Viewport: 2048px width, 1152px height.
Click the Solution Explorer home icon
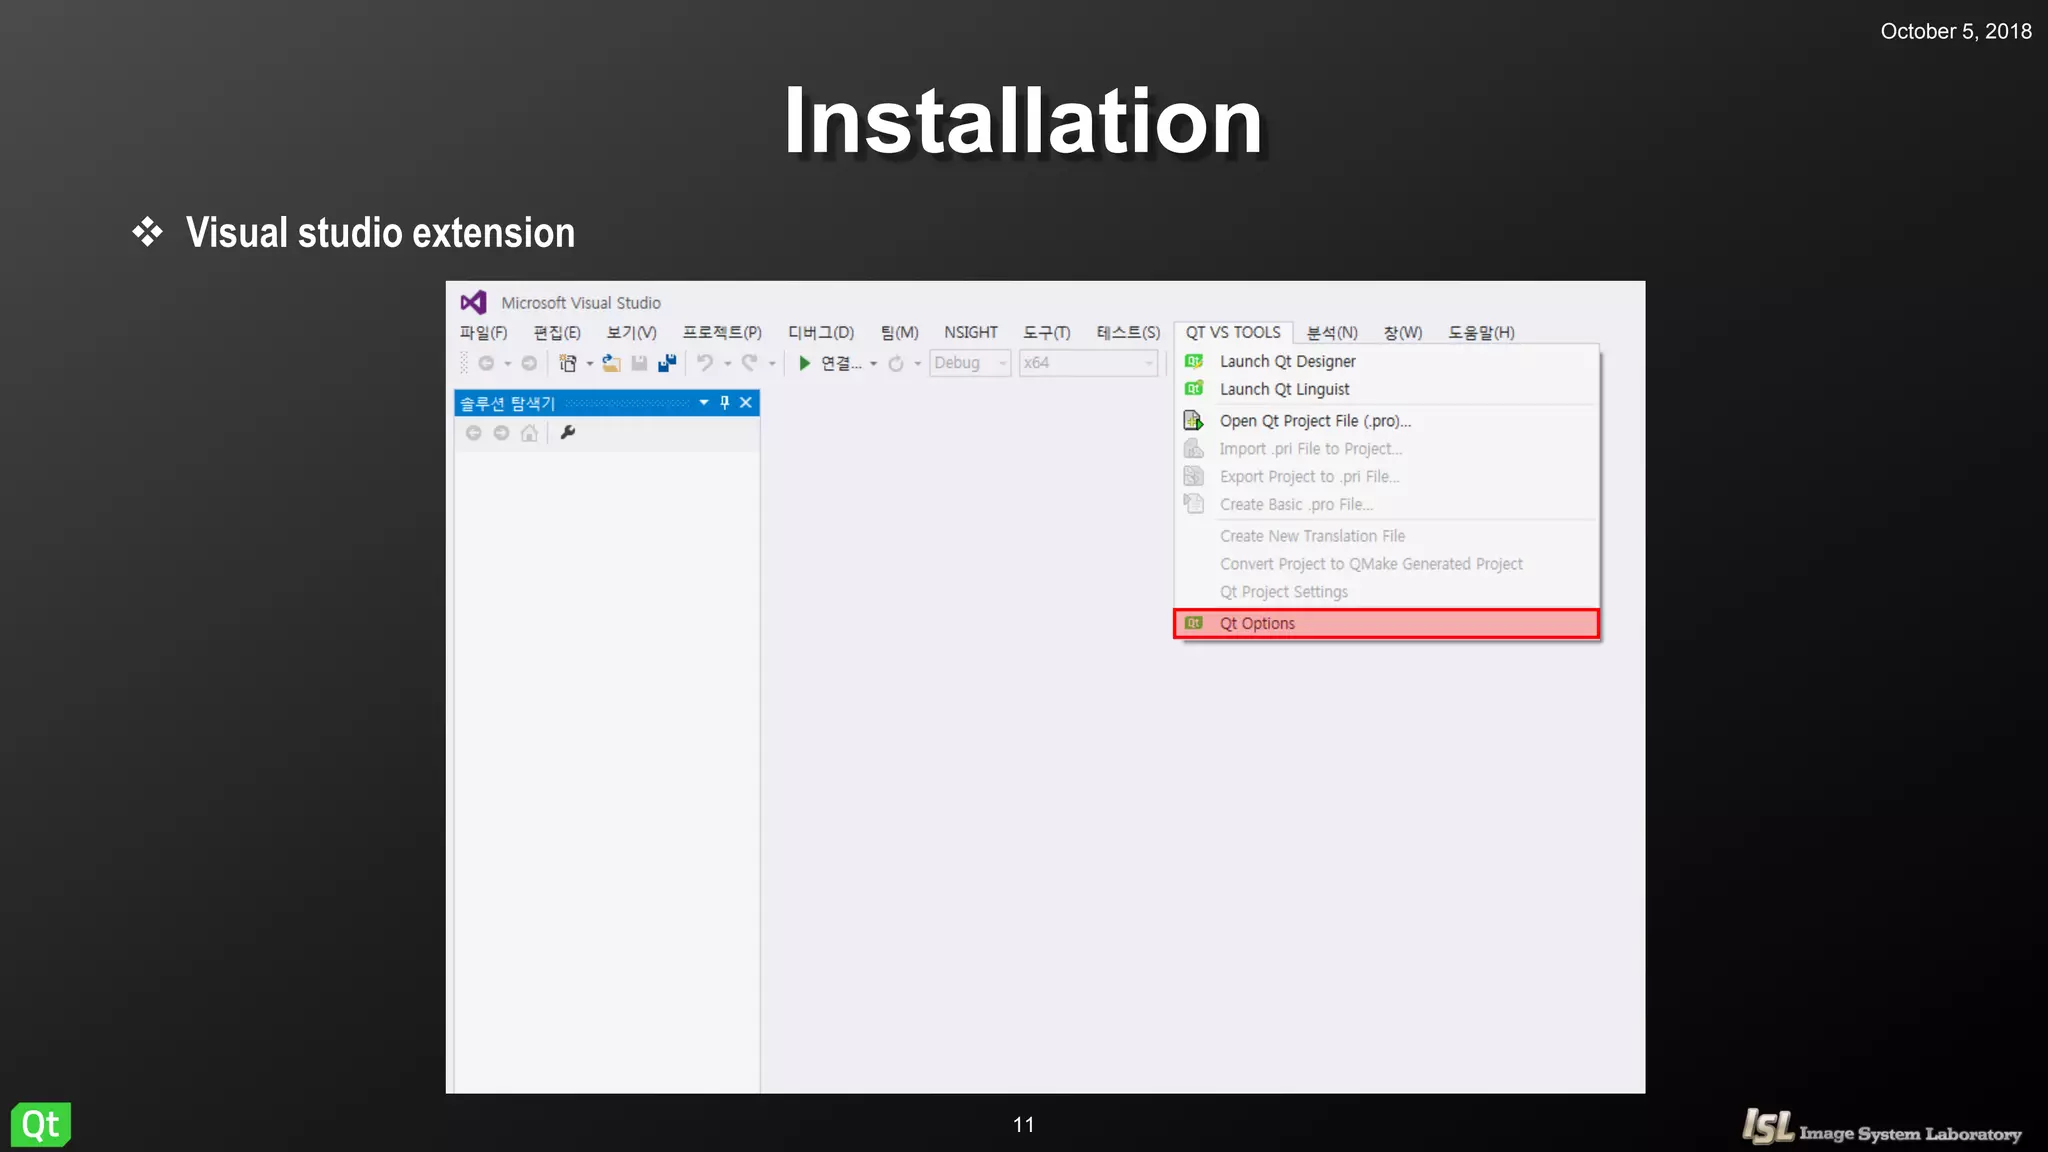[x=529, y=433]
